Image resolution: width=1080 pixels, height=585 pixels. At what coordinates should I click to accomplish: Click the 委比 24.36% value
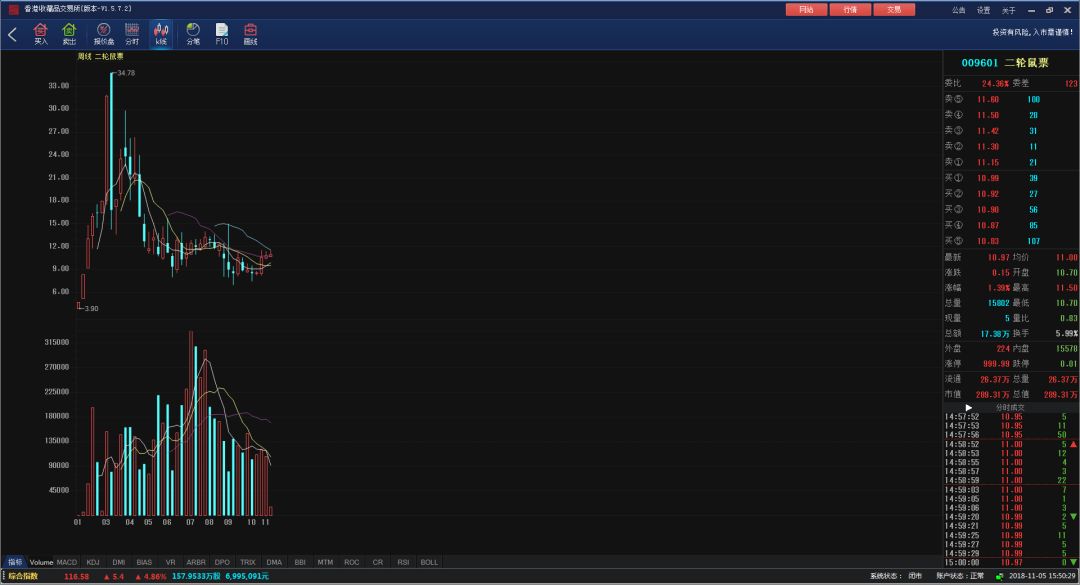(995, 83)
